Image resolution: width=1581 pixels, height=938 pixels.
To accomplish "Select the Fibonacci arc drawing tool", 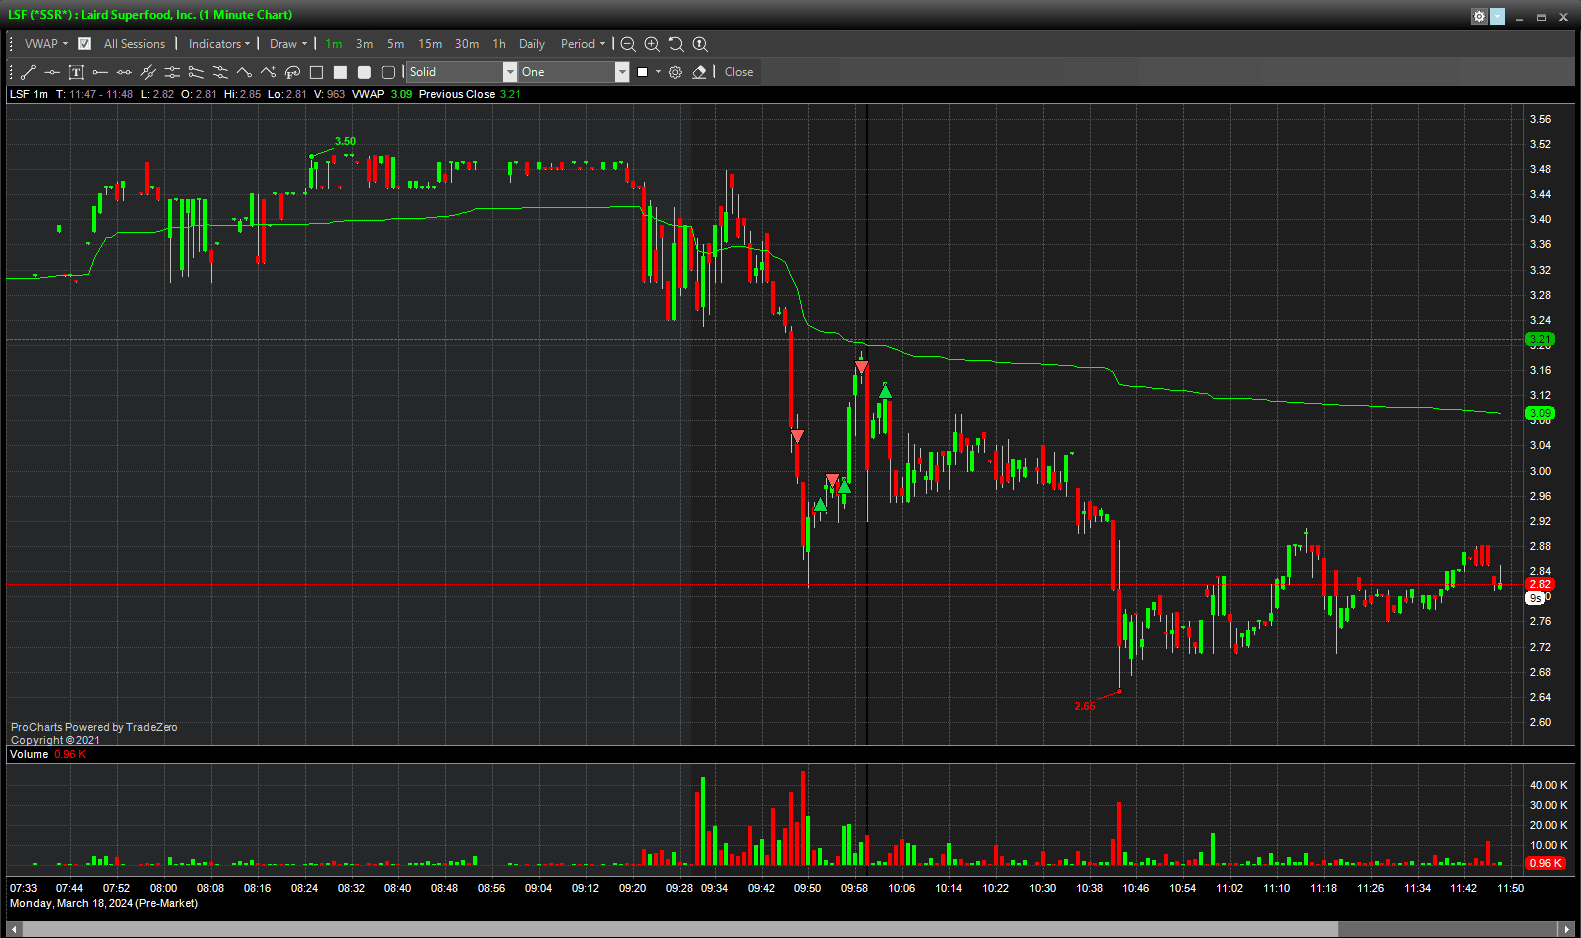I will (292, 72).
